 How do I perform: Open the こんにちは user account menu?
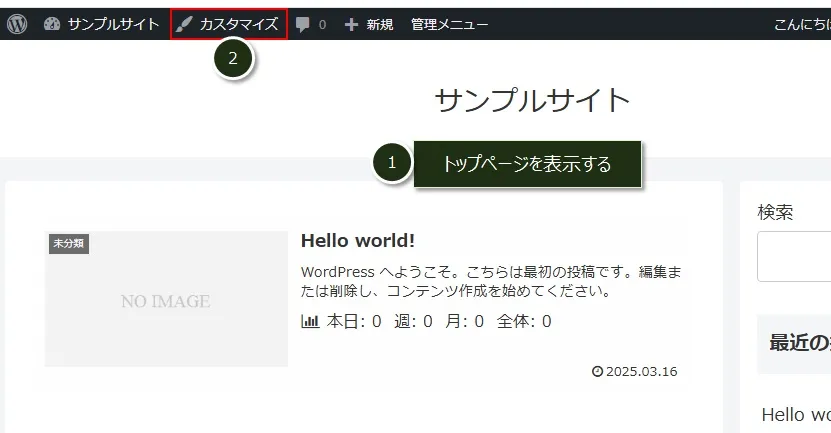tap(801, 24)
